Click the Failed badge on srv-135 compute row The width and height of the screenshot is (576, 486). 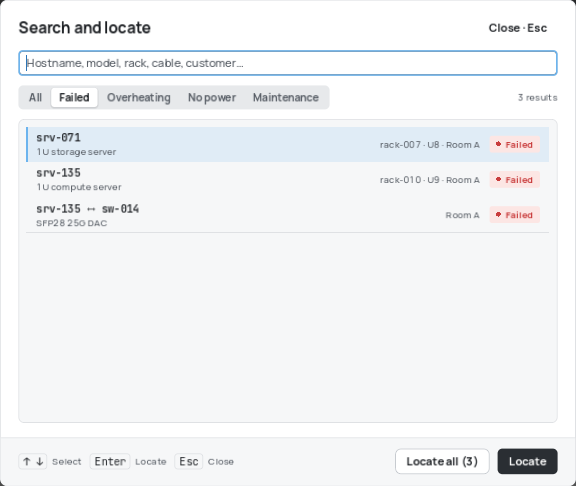pos(515,180)
